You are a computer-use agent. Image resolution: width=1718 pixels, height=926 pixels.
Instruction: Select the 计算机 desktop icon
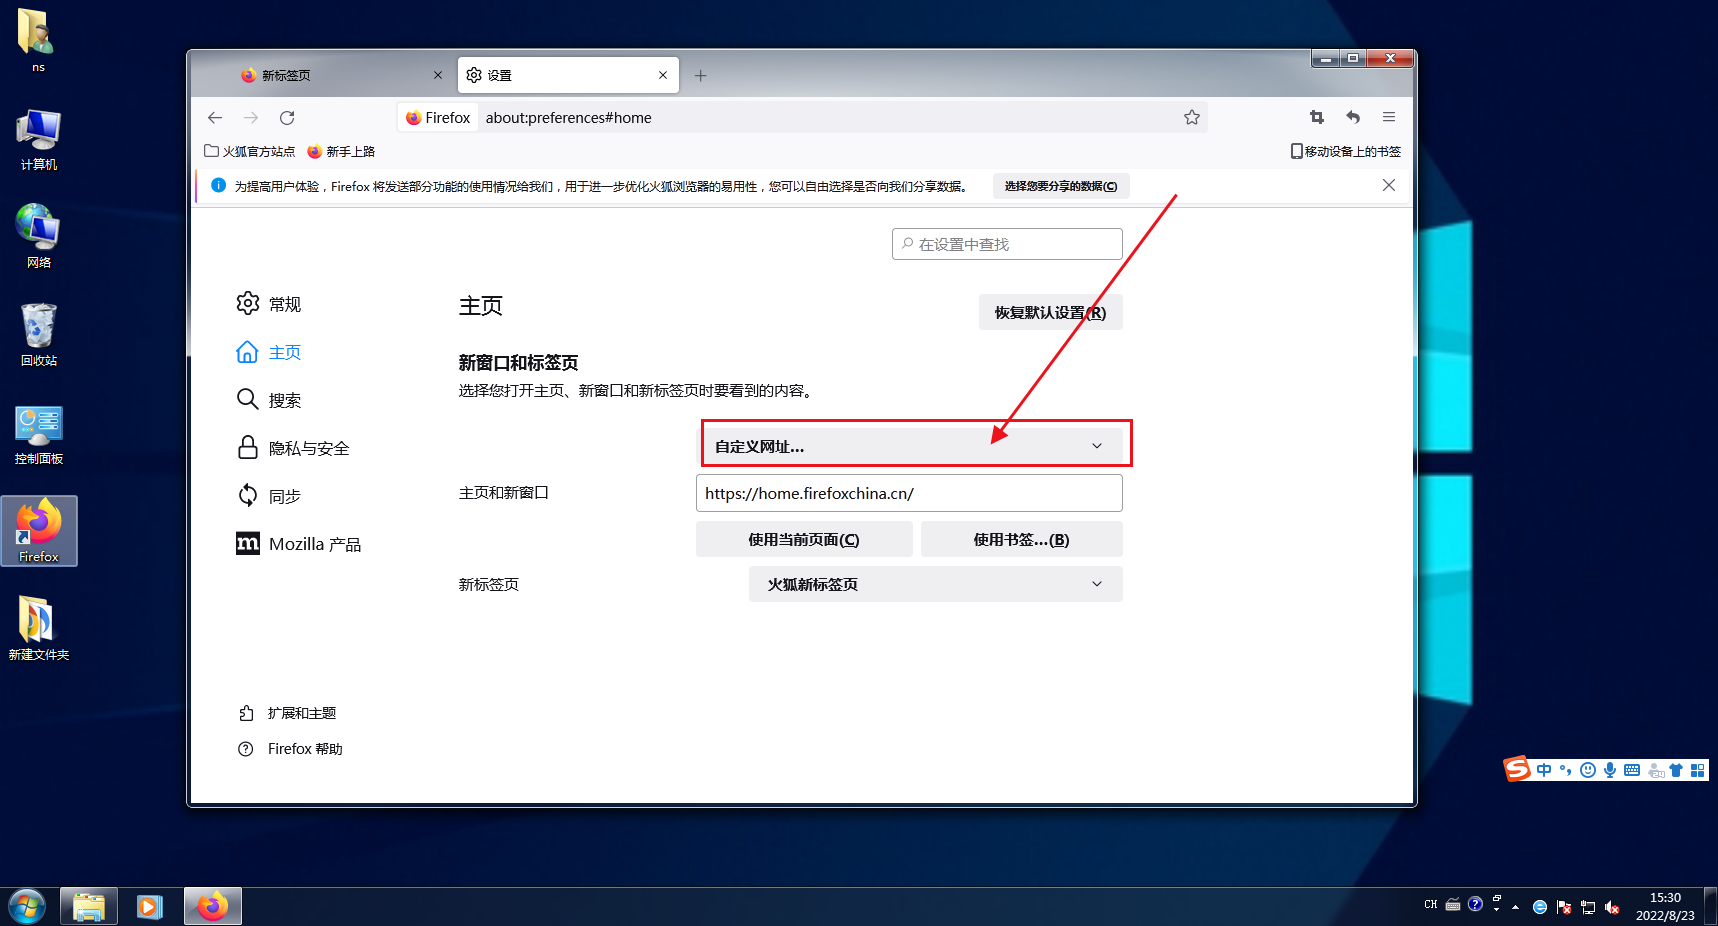pyautogui.click(x=38, y=140)
